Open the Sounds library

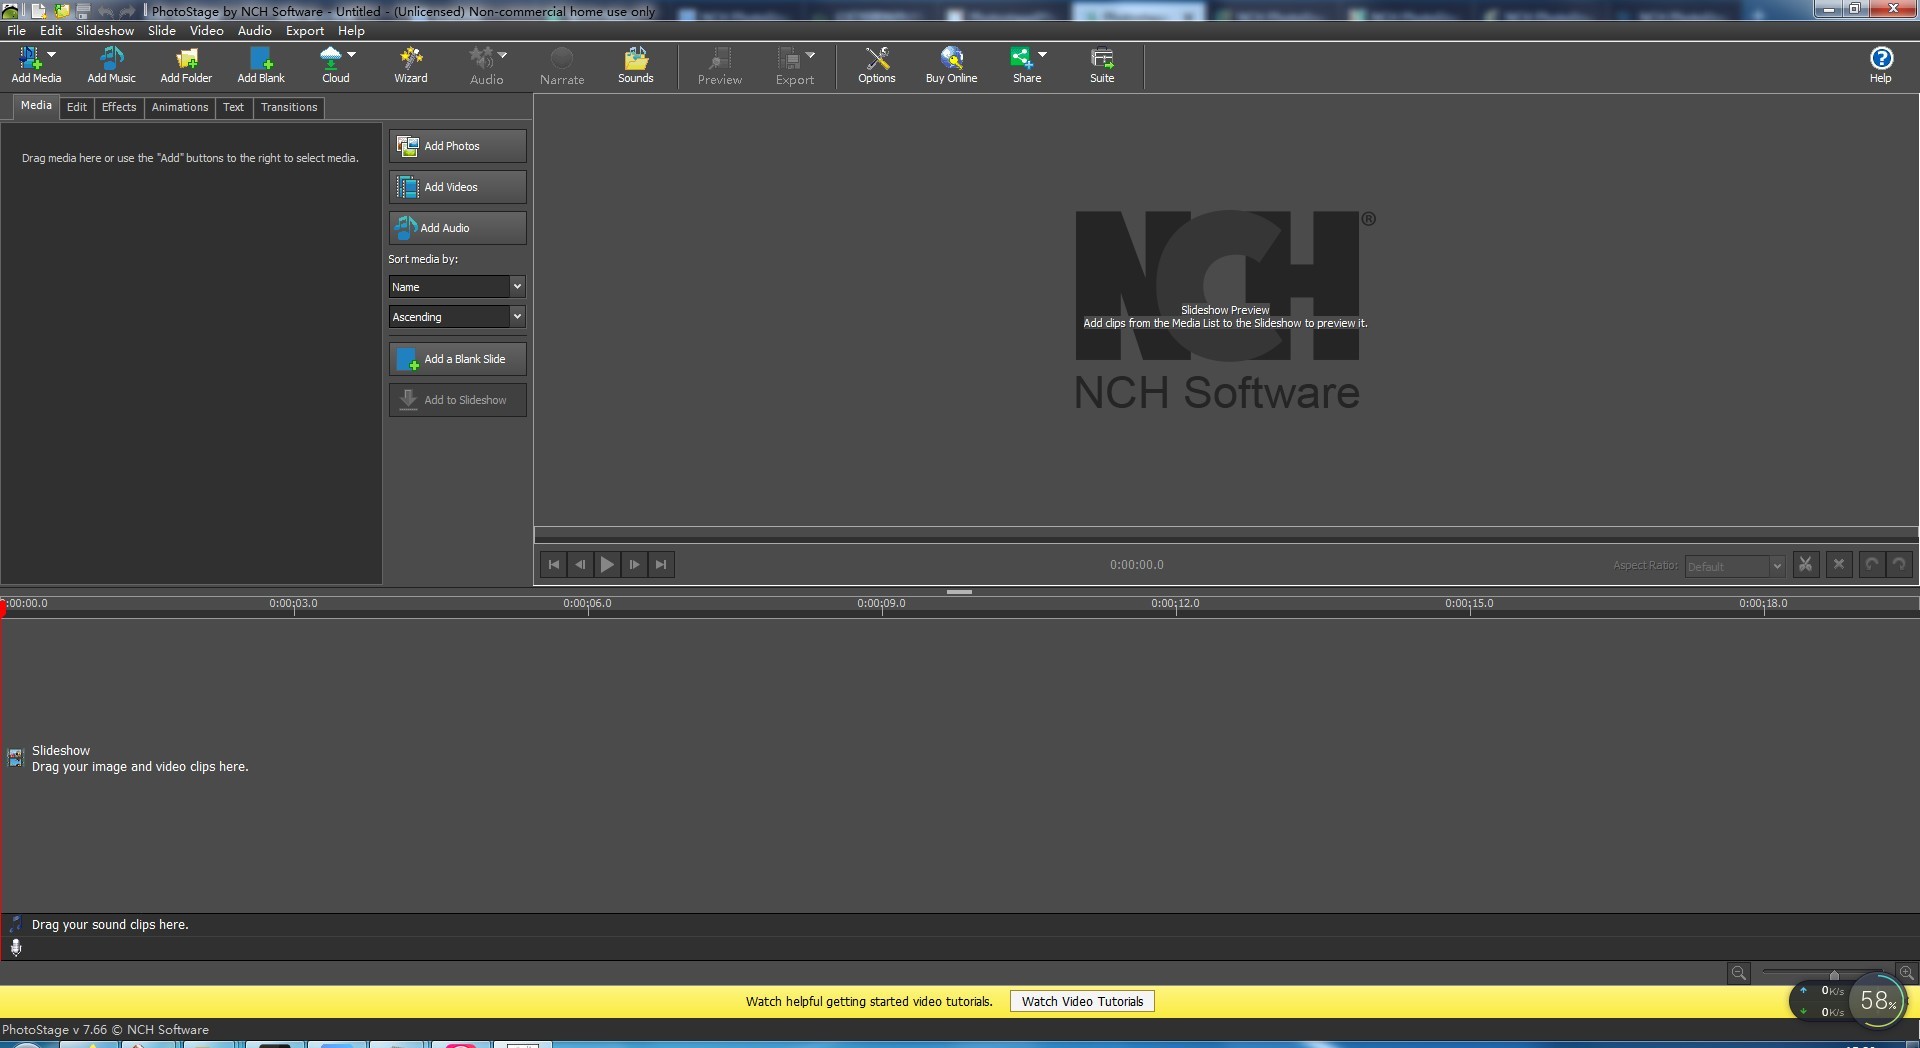635,65
